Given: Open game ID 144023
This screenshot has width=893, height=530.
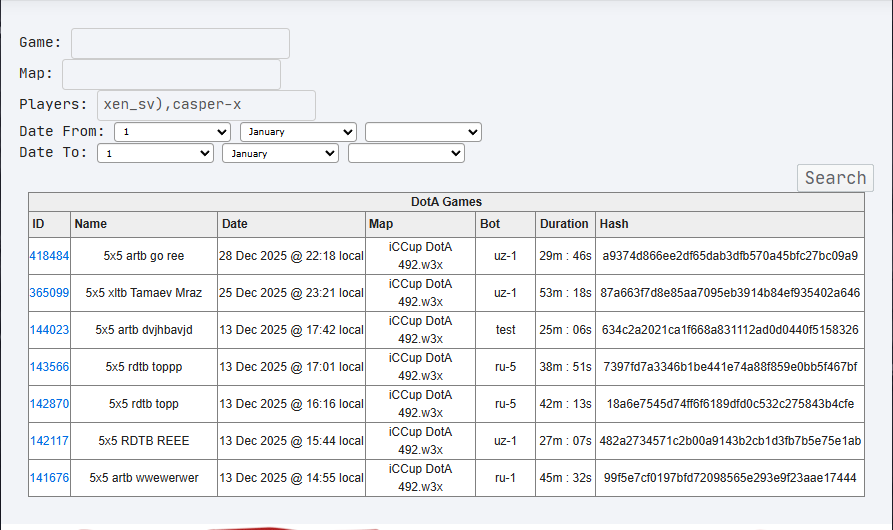Looking at the screenshot, I should coord(49,330).
